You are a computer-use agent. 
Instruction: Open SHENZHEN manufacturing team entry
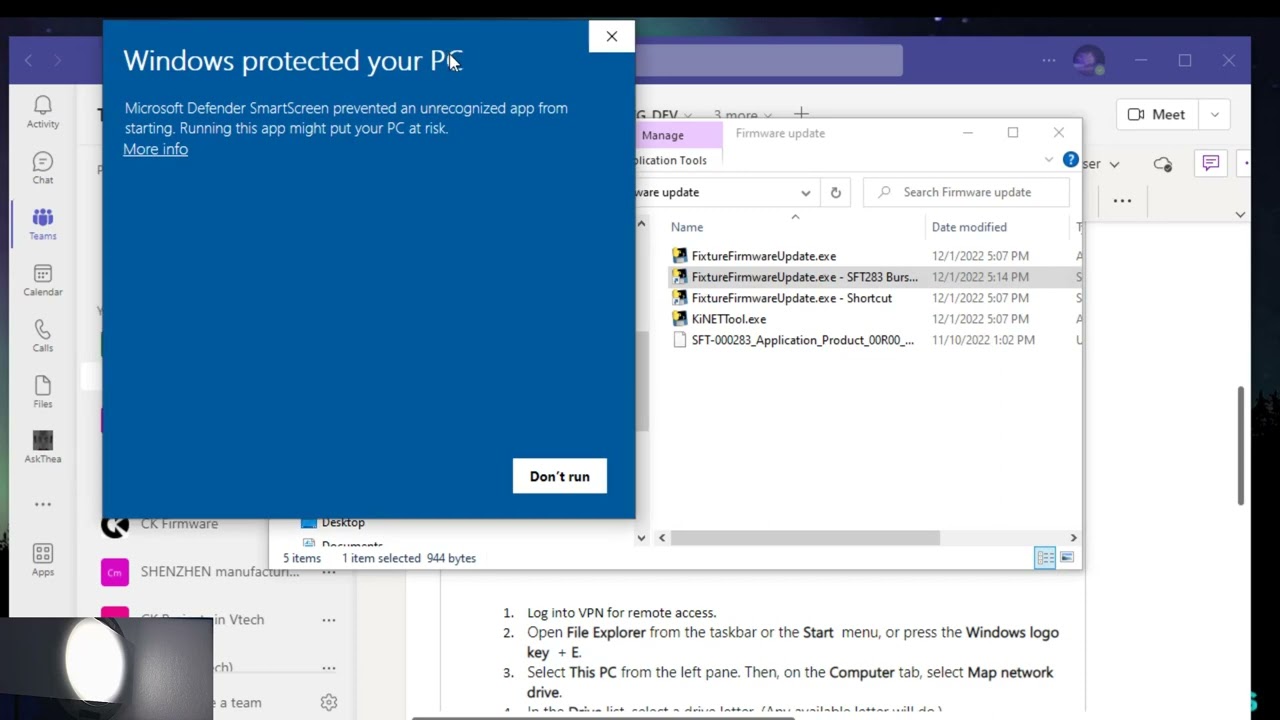220,572
